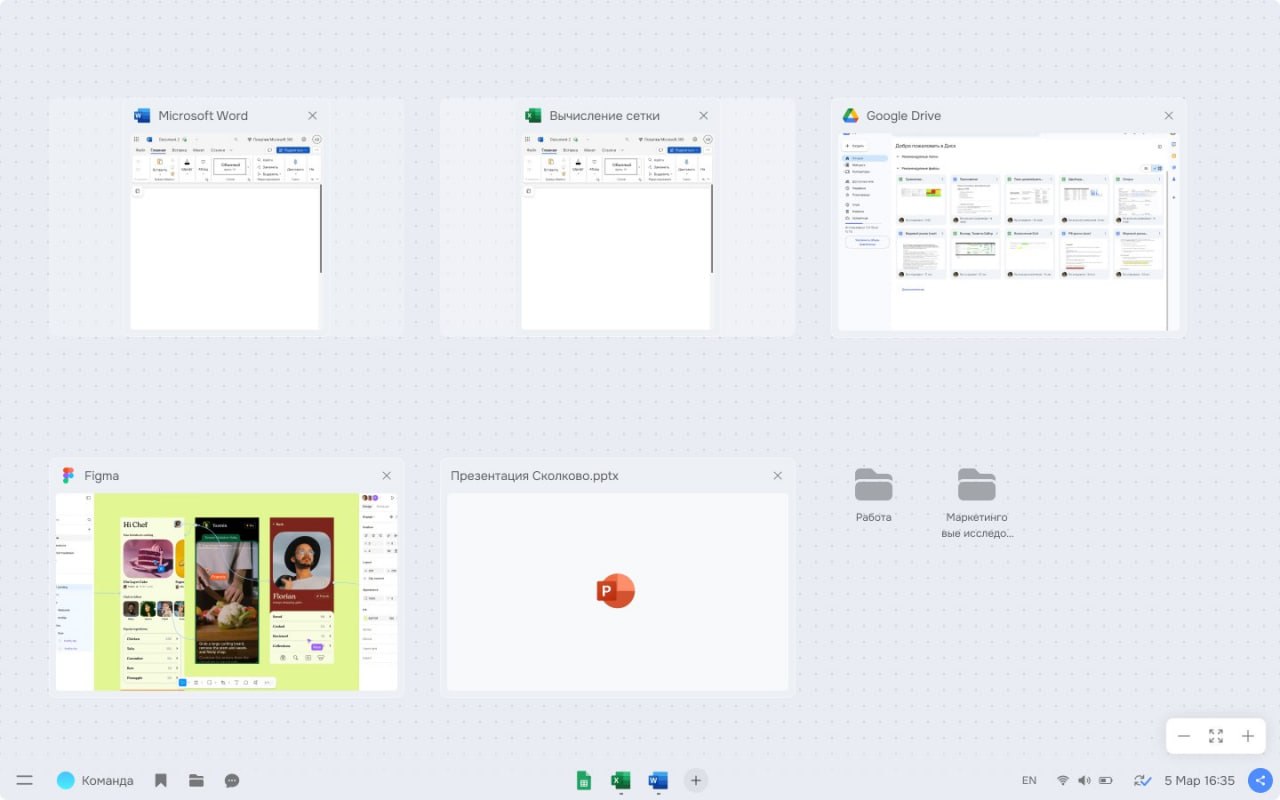Click the blue share button in the corner
Image resolution: width=1280 pixels, height=800 pixels.
pyautogui.click(x=1260, y=780)
